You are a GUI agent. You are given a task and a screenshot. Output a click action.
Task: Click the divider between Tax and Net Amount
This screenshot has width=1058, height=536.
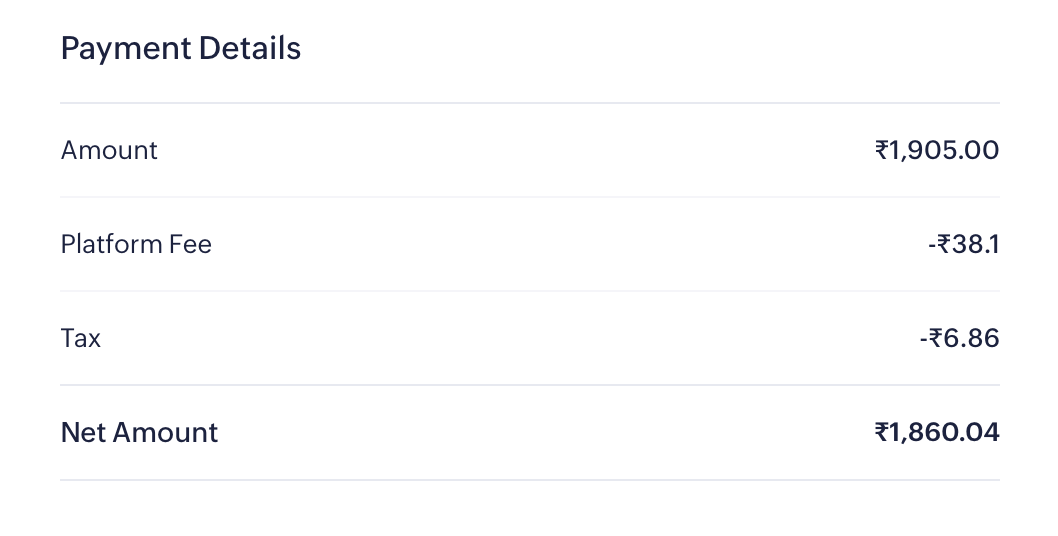tap(529, 385)
